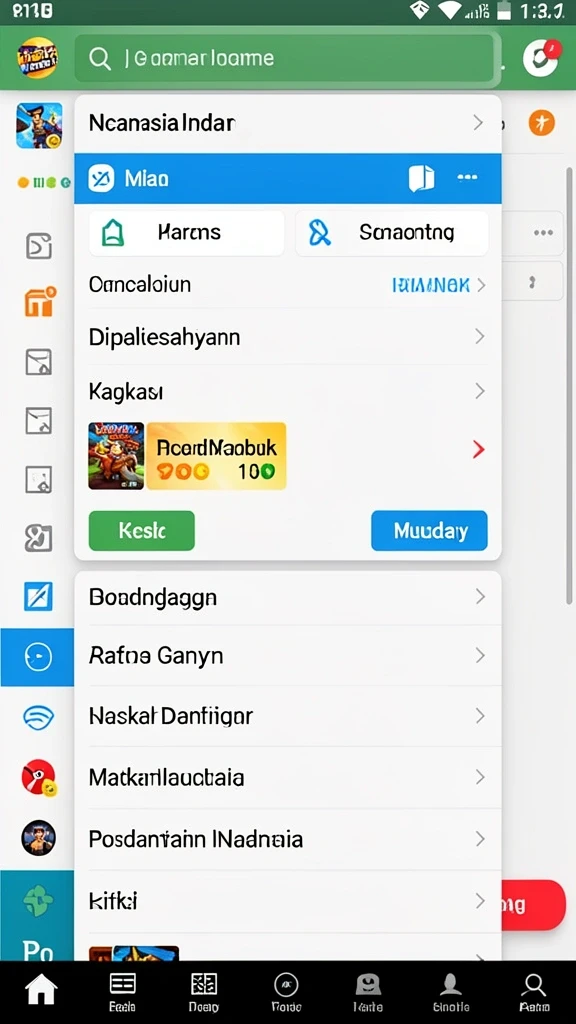
Task: Tap the orange building sidebar icon
Action: (40, 302)
